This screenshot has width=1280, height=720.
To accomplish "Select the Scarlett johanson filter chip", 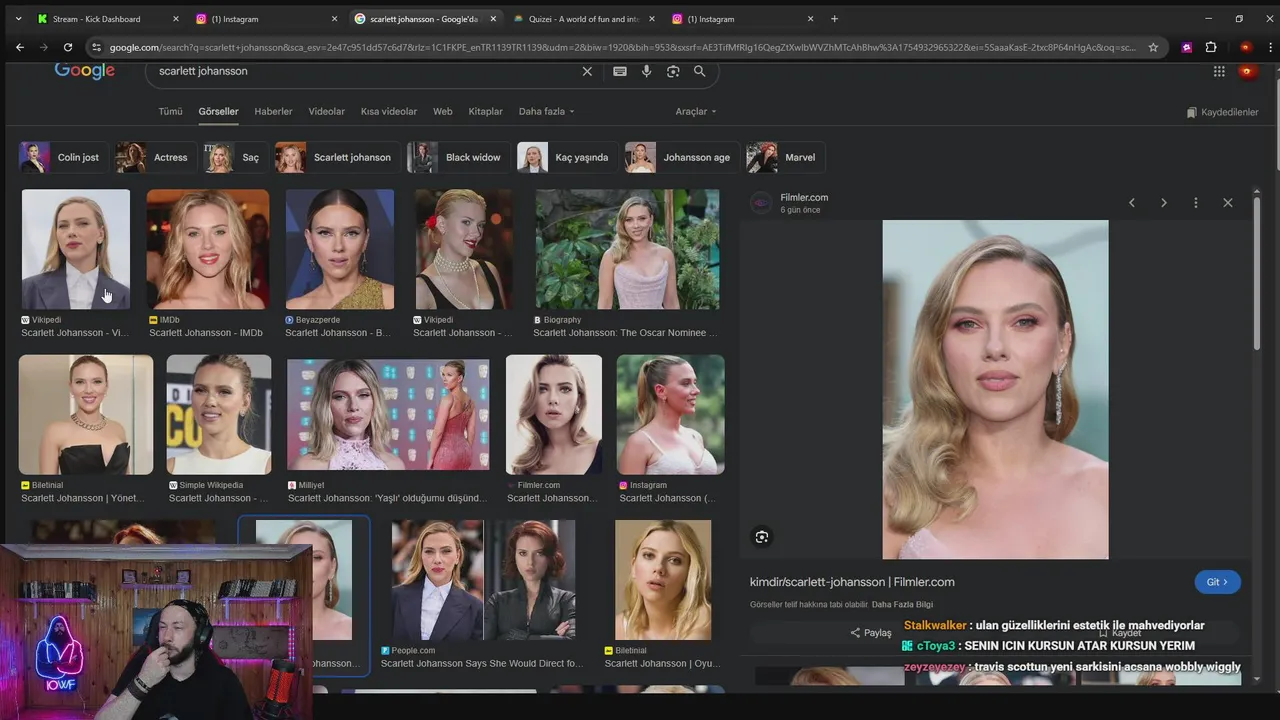I will (x=337, y=157).
